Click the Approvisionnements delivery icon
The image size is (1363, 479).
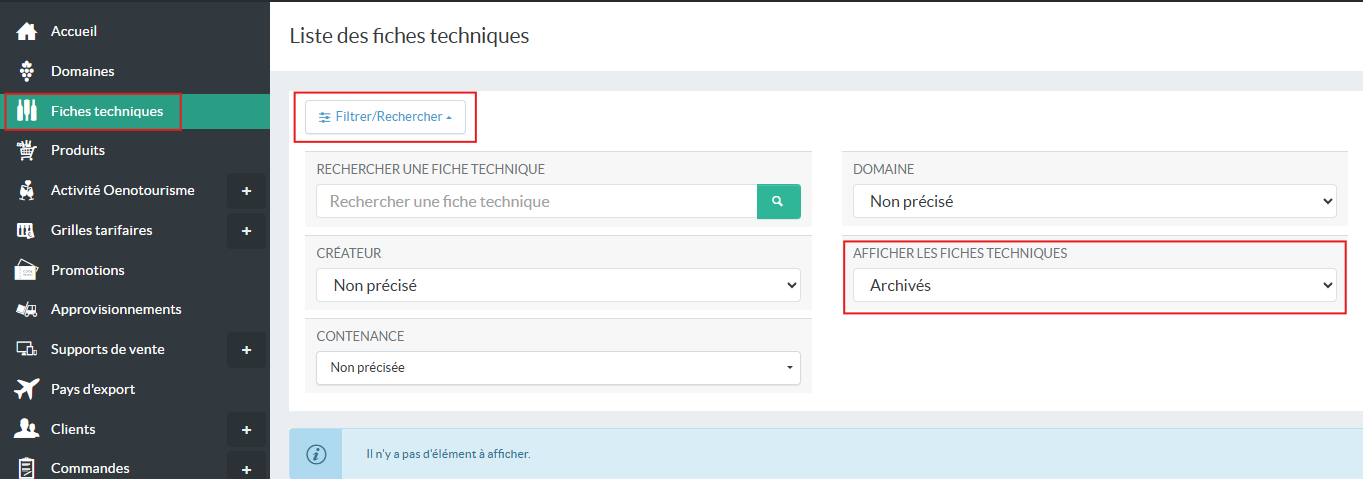(x=27, y=310)
